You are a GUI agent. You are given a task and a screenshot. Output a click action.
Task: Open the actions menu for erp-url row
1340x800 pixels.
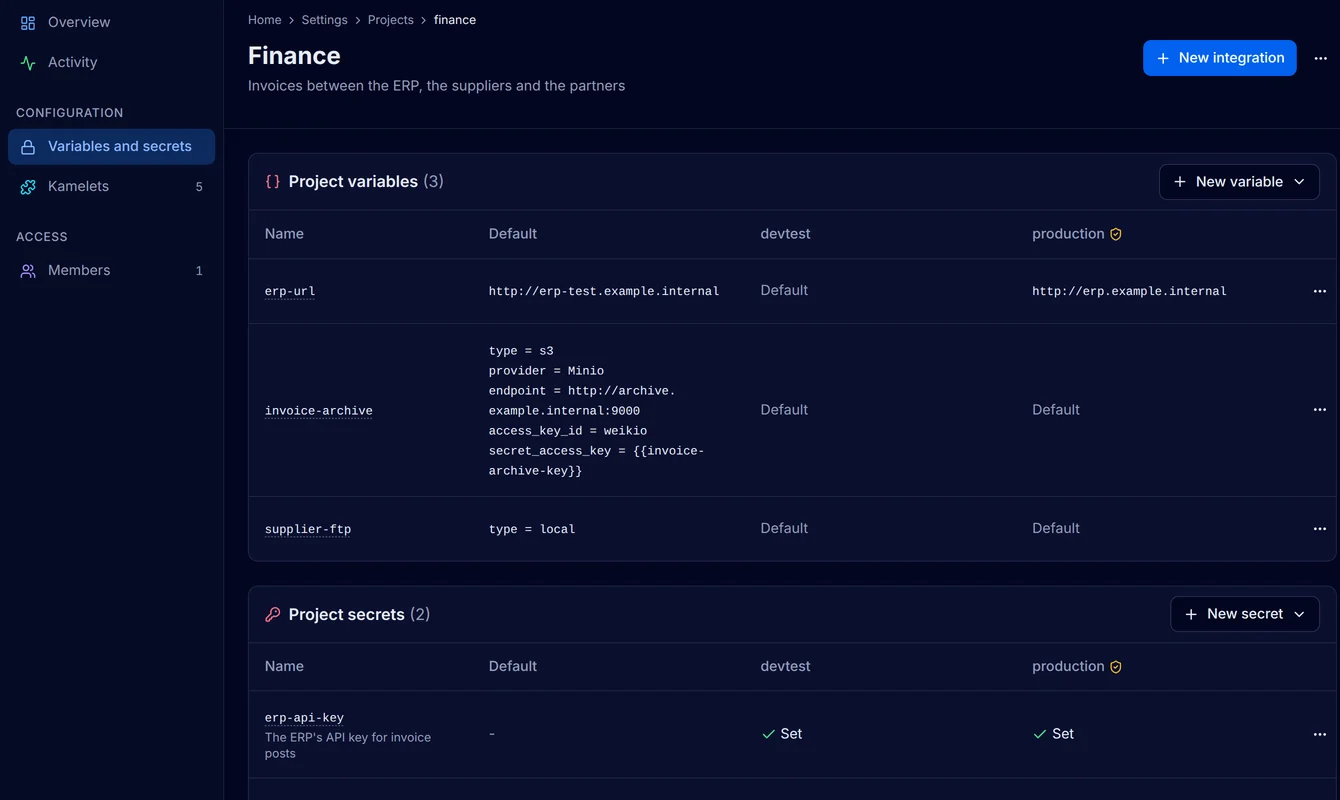[1320, 291]
